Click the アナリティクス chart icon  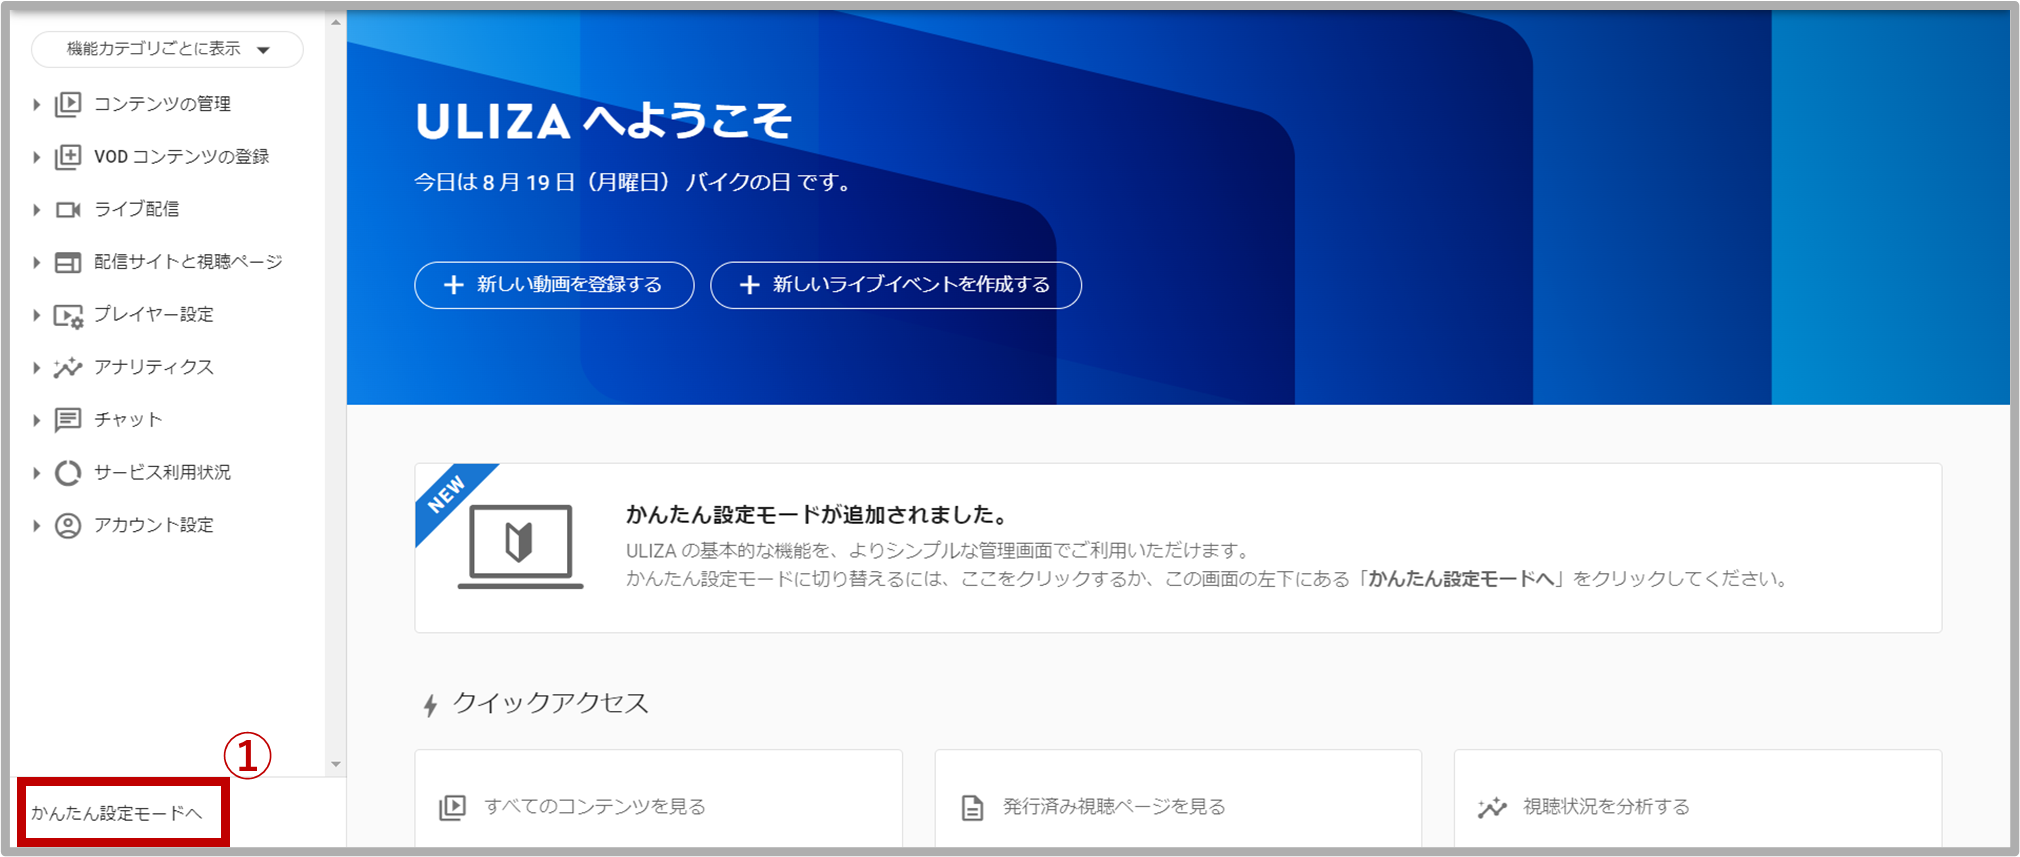point(68,368)
